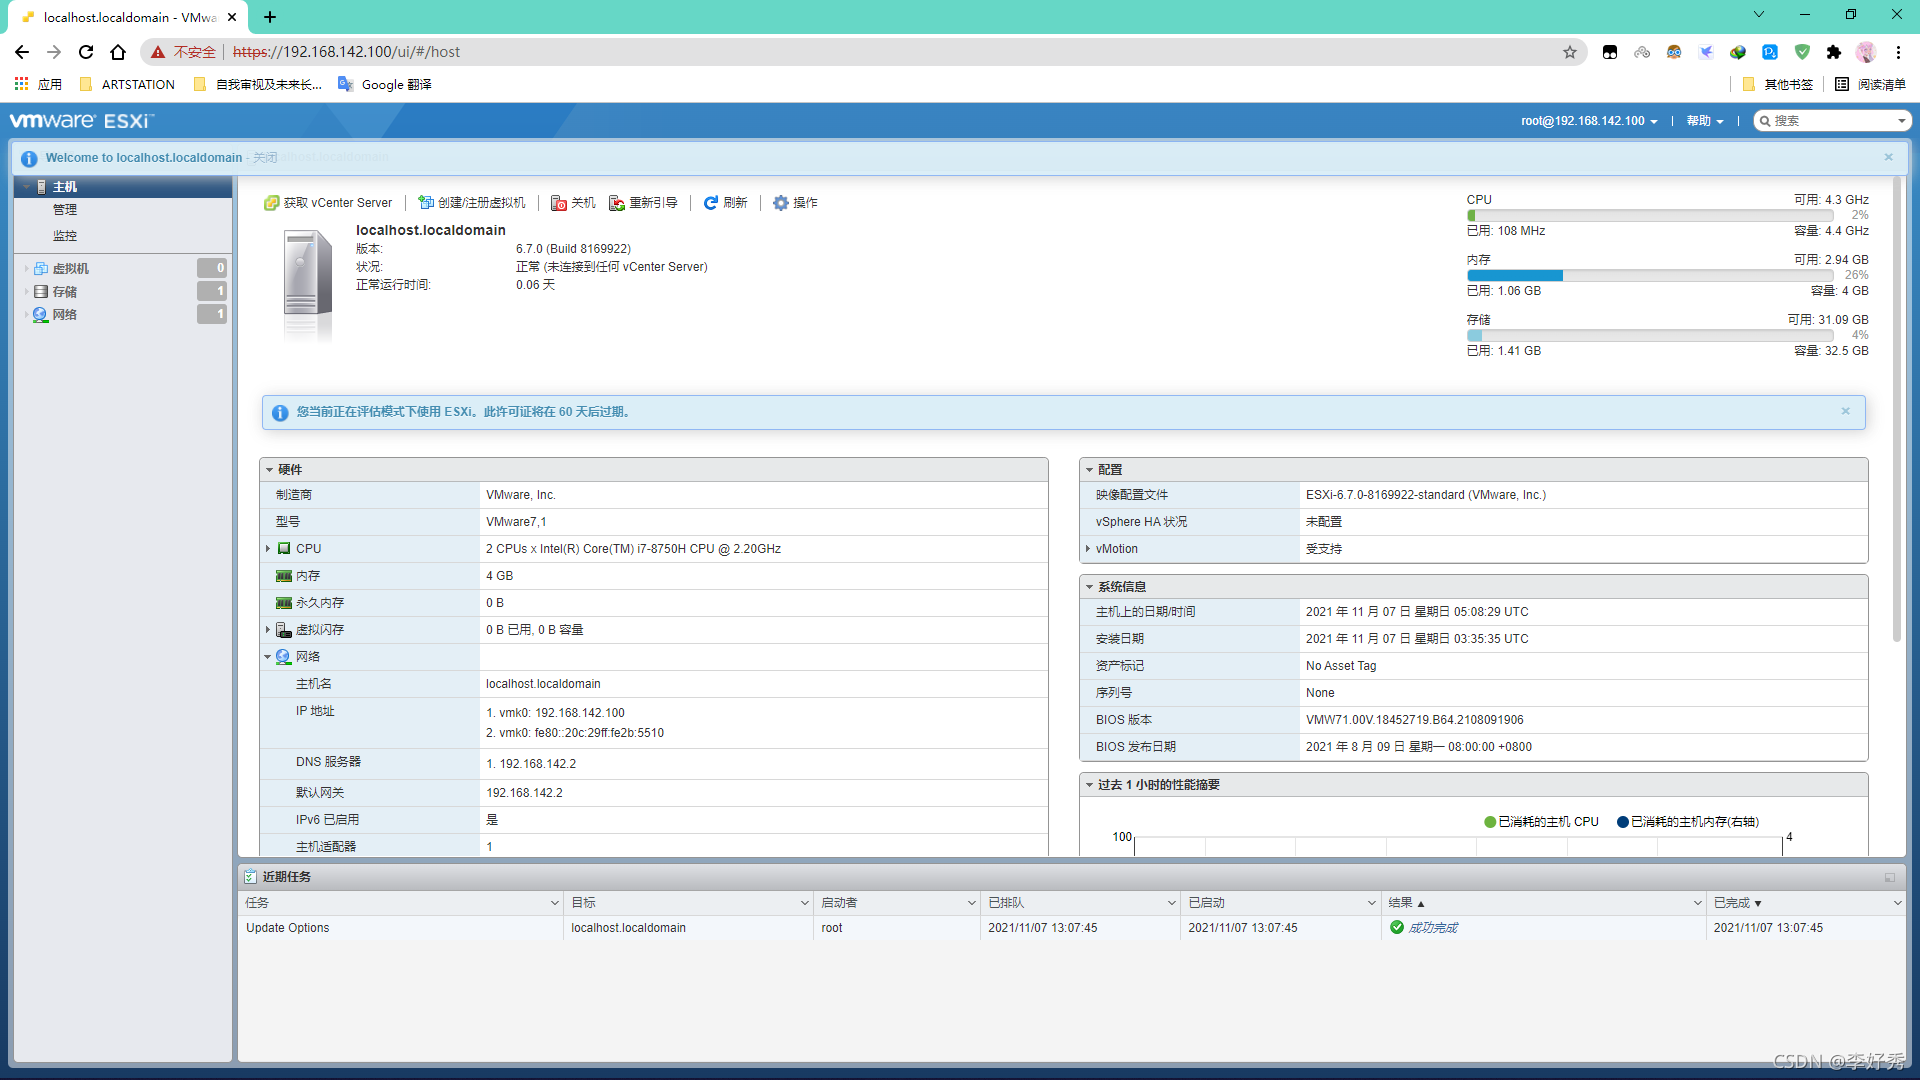This screenshot has height=1080, width=1920.
Task: Close the Welcome to localhost banner
Action: pos(1889,157)
